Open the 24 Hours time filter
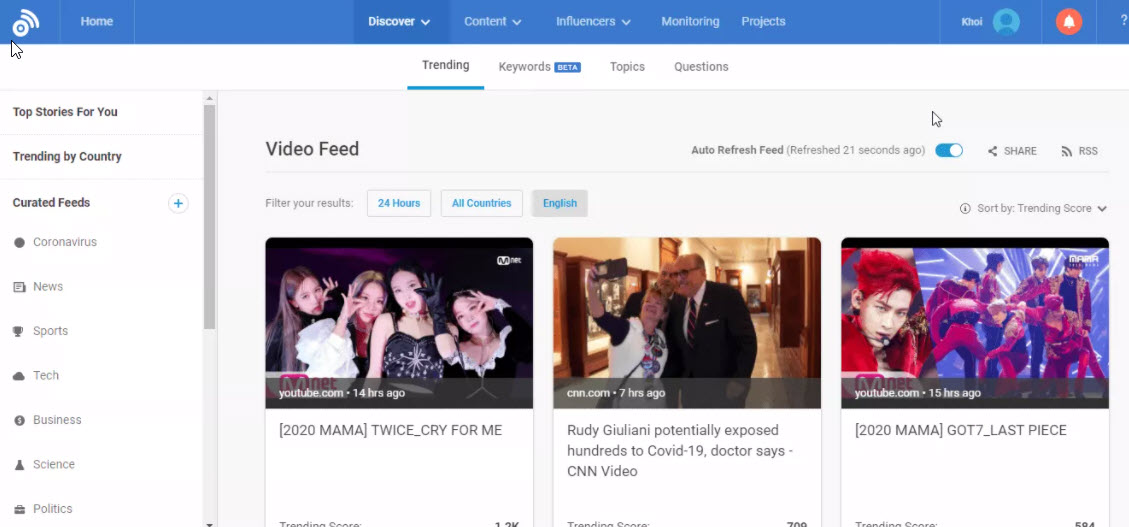The height and width of the screenshot is (527, 1129). (399, 203)
